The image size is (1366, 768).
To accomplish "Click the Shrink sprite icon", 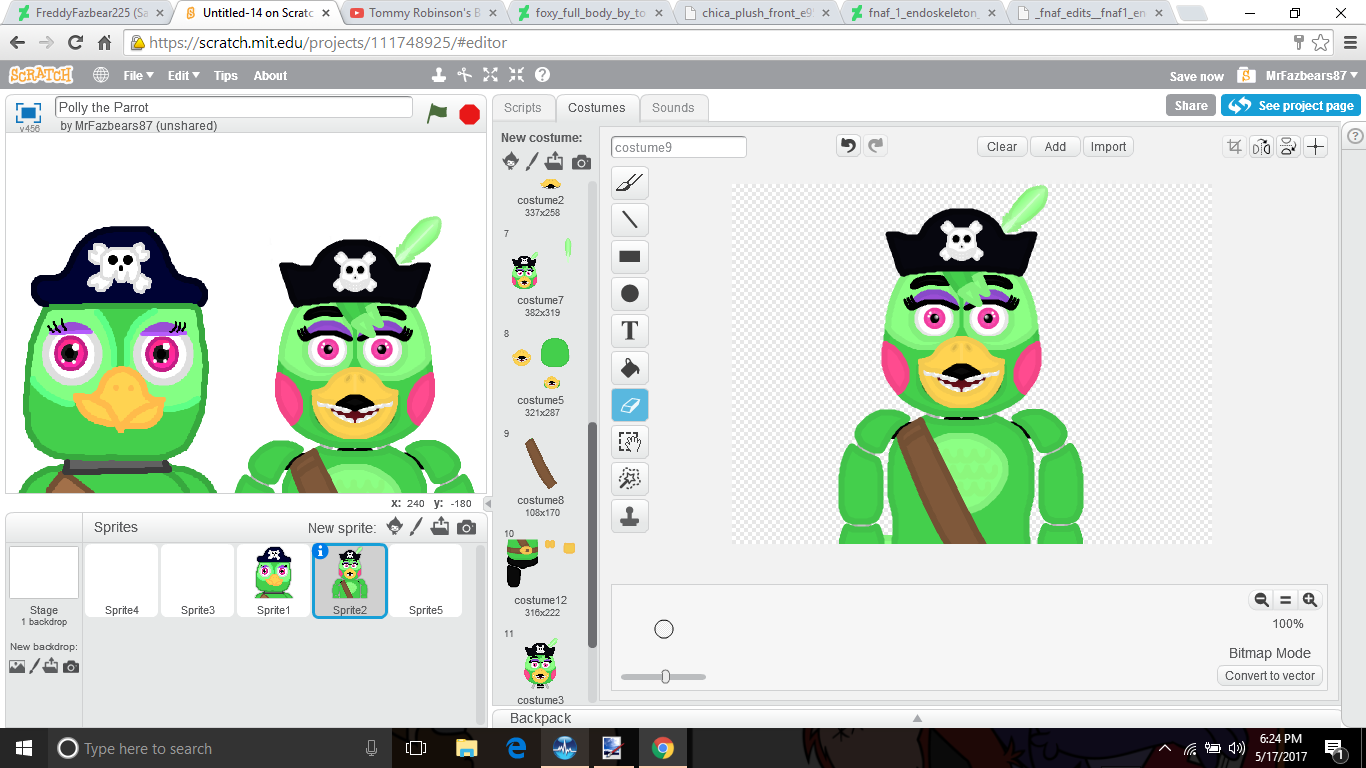I will 516,75.
